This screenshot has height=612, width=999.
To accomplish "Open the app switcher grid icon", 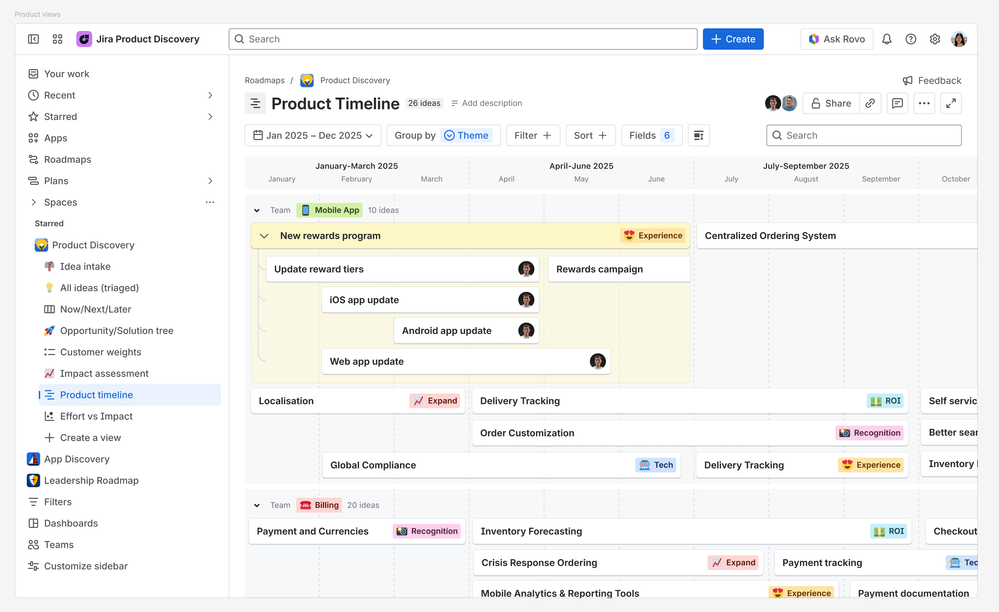I will 57,39.
